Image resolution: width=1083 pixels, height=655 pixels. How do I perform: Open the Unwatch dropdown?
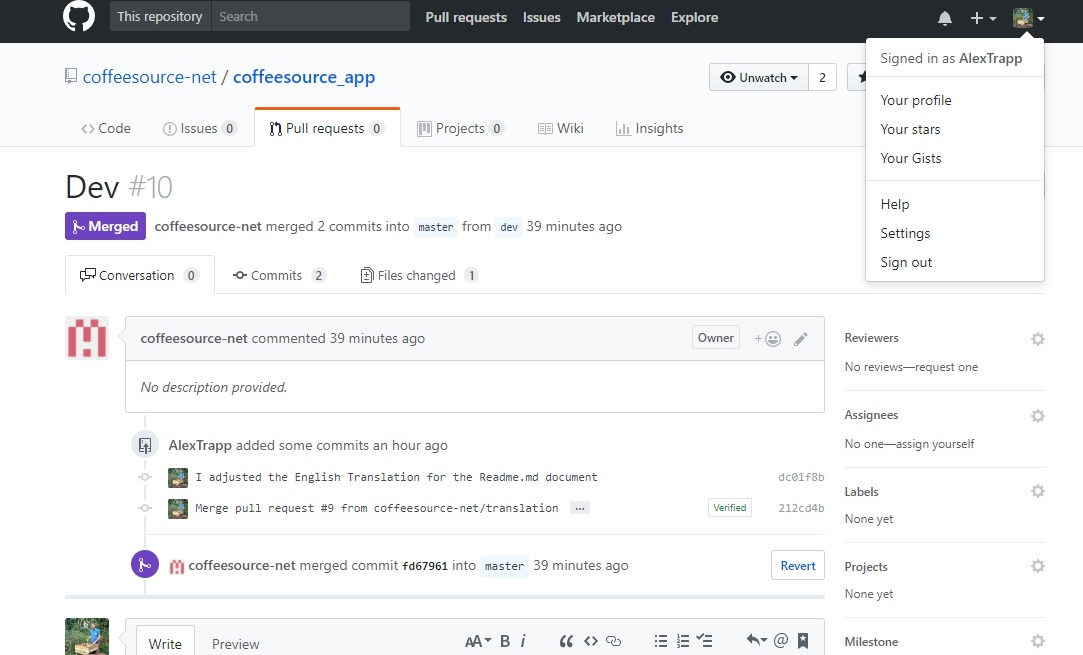[x=758, y=77]
